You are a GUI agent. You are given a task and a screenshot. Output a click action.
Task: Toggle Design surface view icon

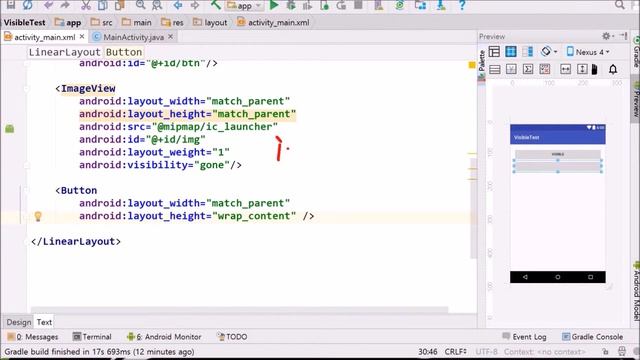494,52
